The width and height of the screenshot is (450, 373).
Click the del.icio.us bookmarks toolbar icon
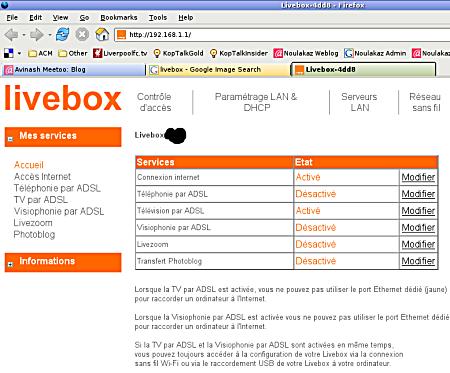point(8,53)
